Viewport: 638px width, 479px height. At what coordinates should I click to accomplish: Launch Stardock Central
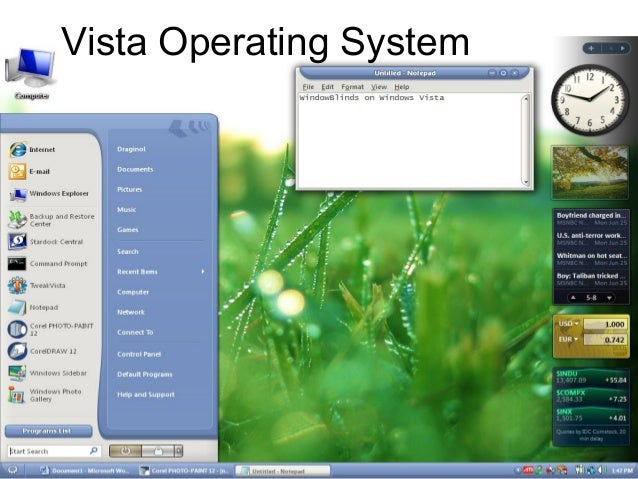(x=46, y=242)
